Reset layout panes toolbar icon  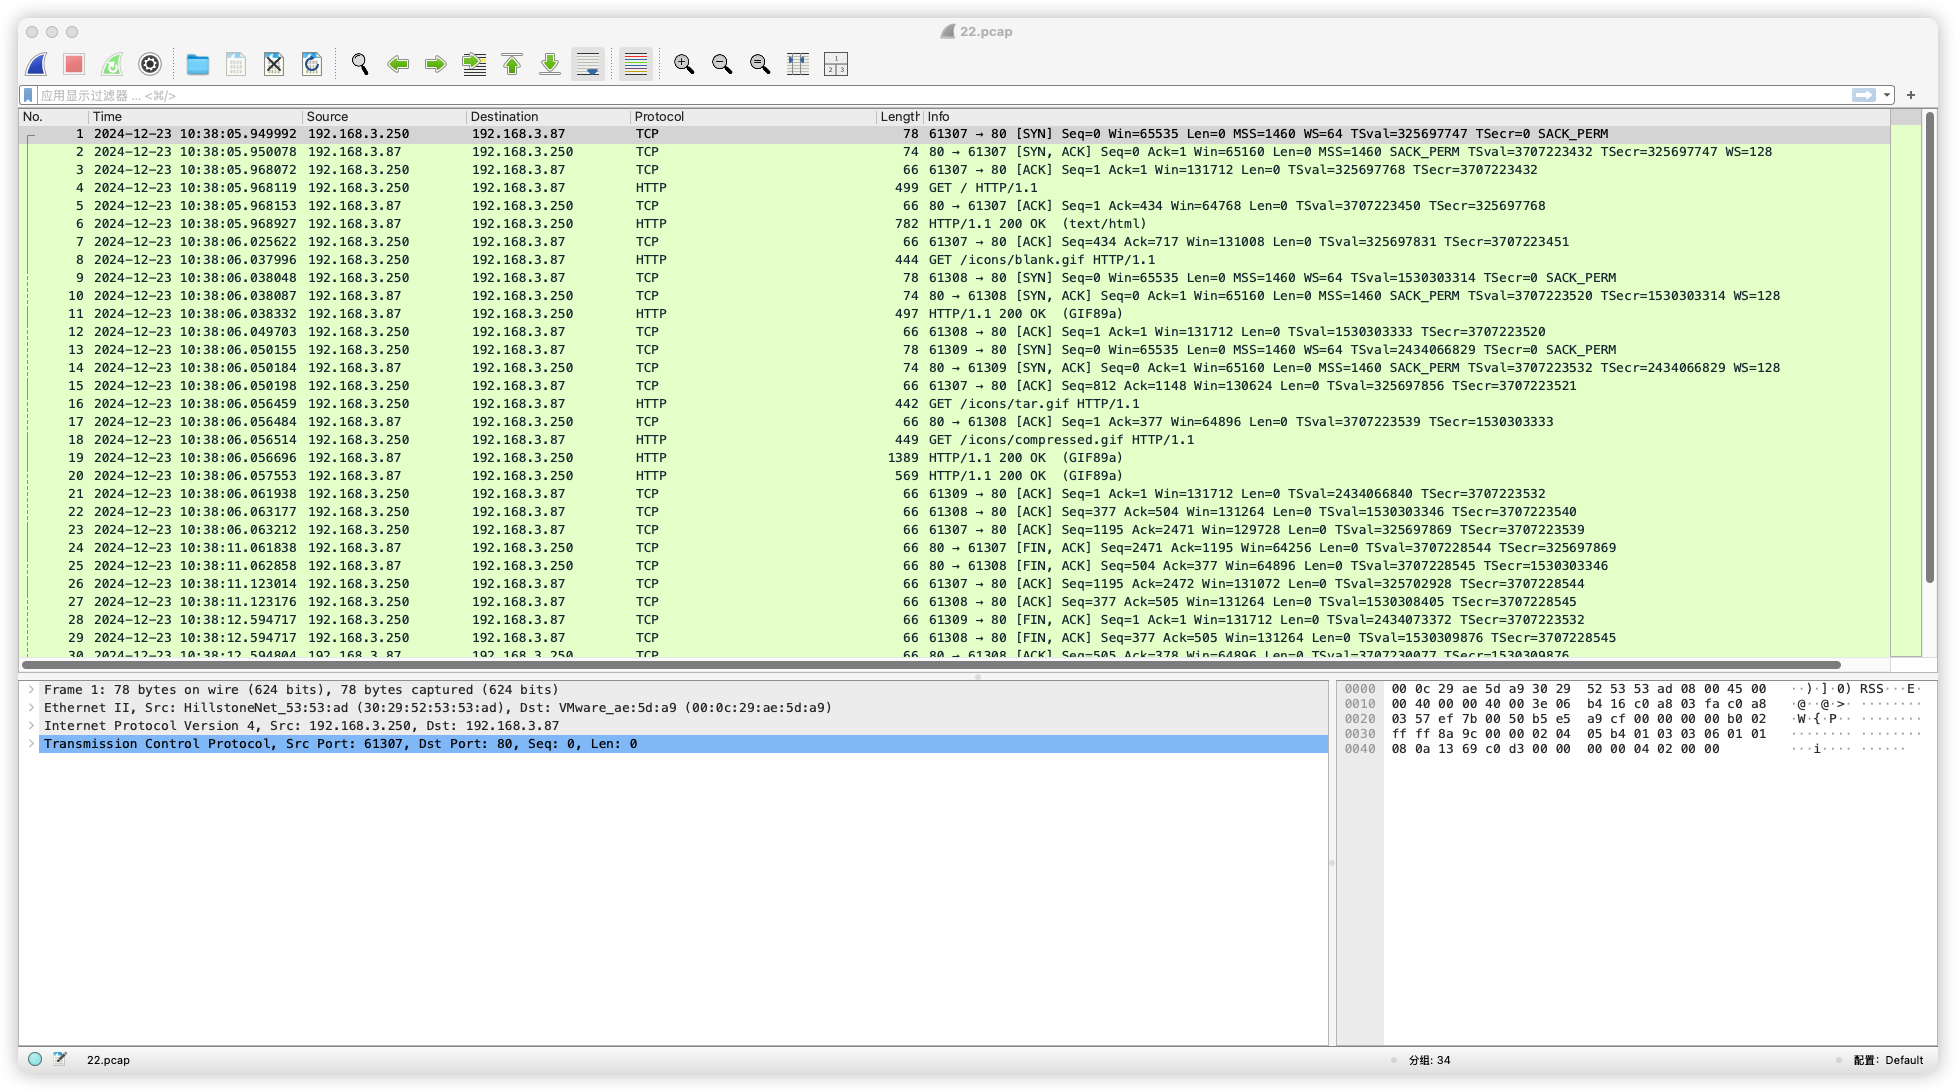(x=836, y=64)
